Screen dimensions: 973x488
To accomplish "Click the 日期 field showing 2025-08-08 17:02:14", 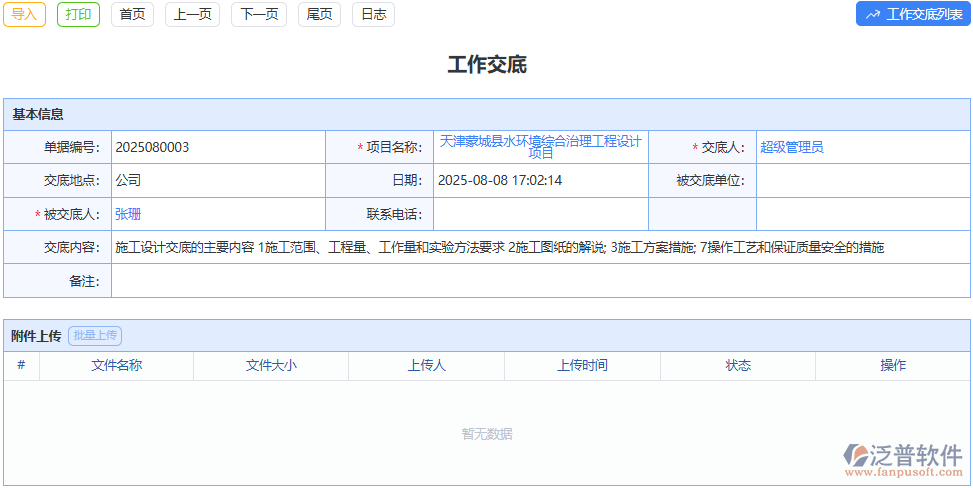I will (540, 180).
